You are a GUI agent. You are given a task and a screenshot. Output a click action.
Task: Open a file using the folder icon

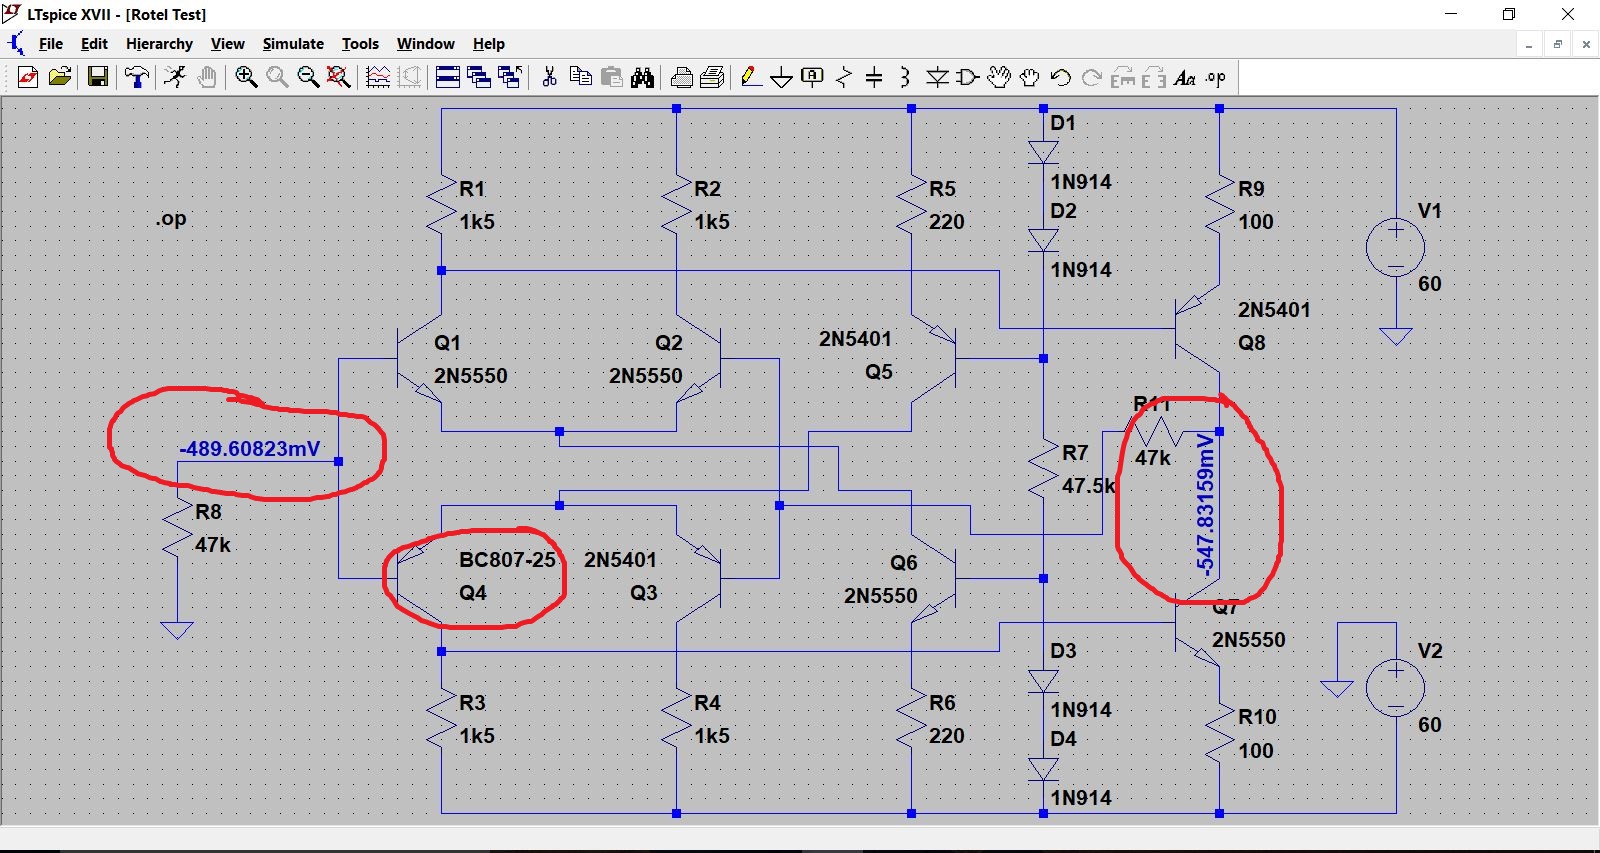tap(60, 77)
